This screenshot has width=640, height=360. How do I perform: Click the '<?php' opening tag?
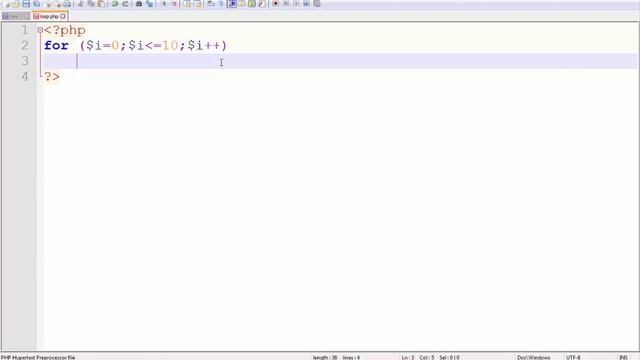click(x=65, y=30)
